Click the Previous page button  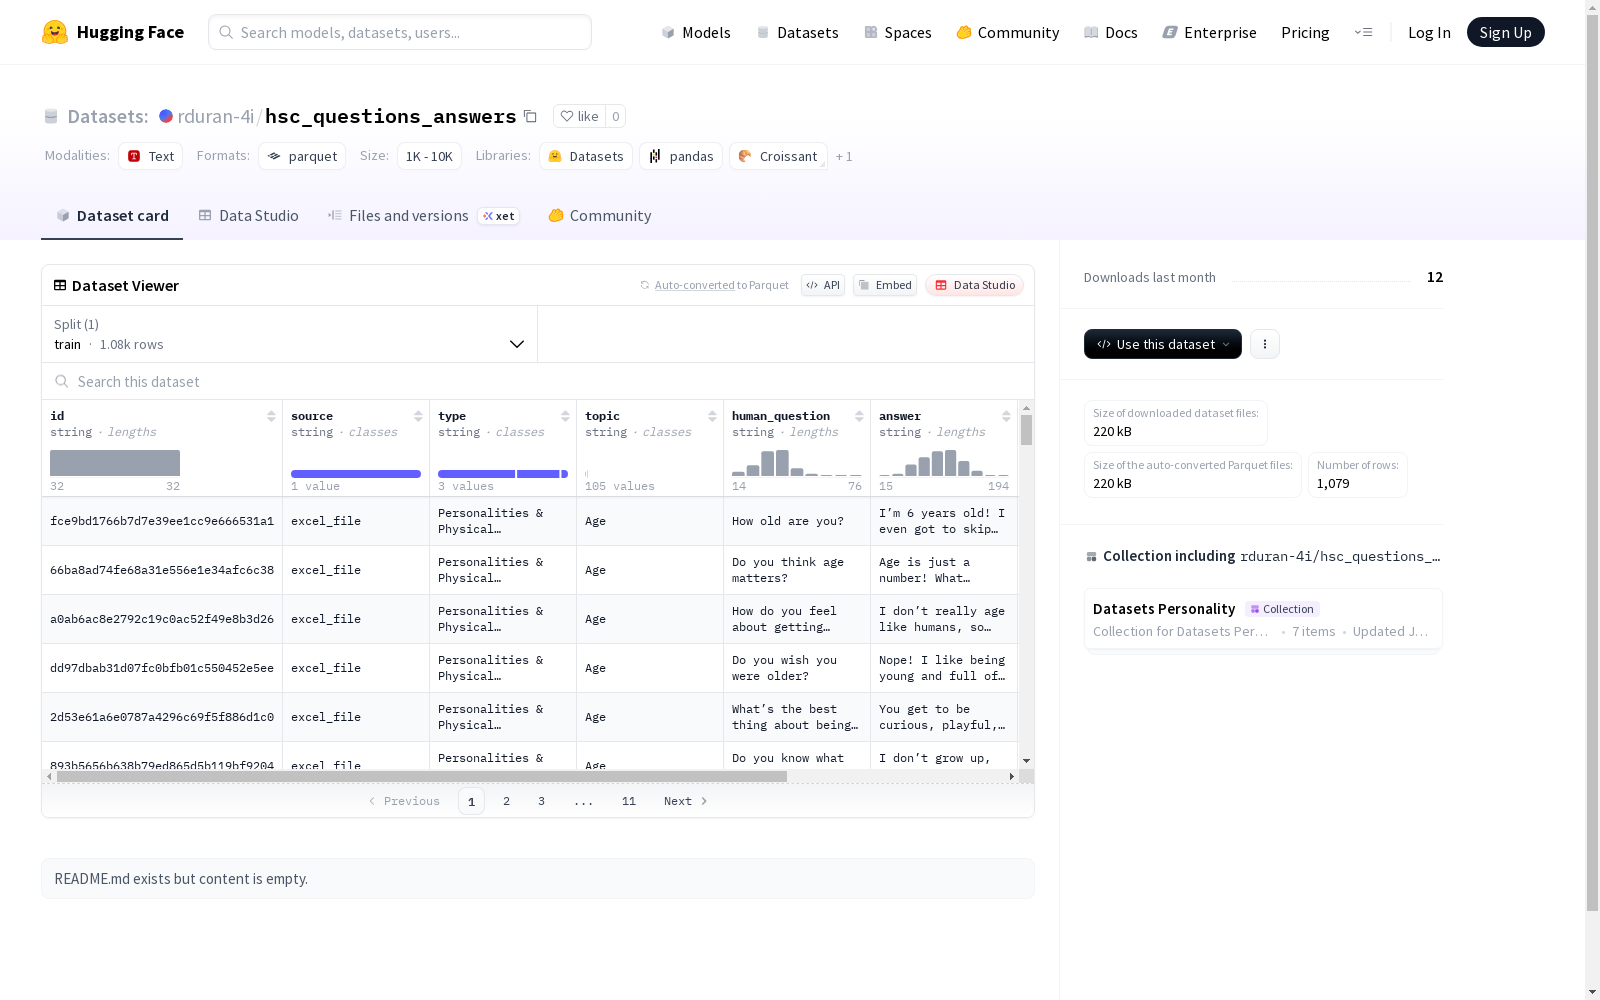(x=404, y=801)
